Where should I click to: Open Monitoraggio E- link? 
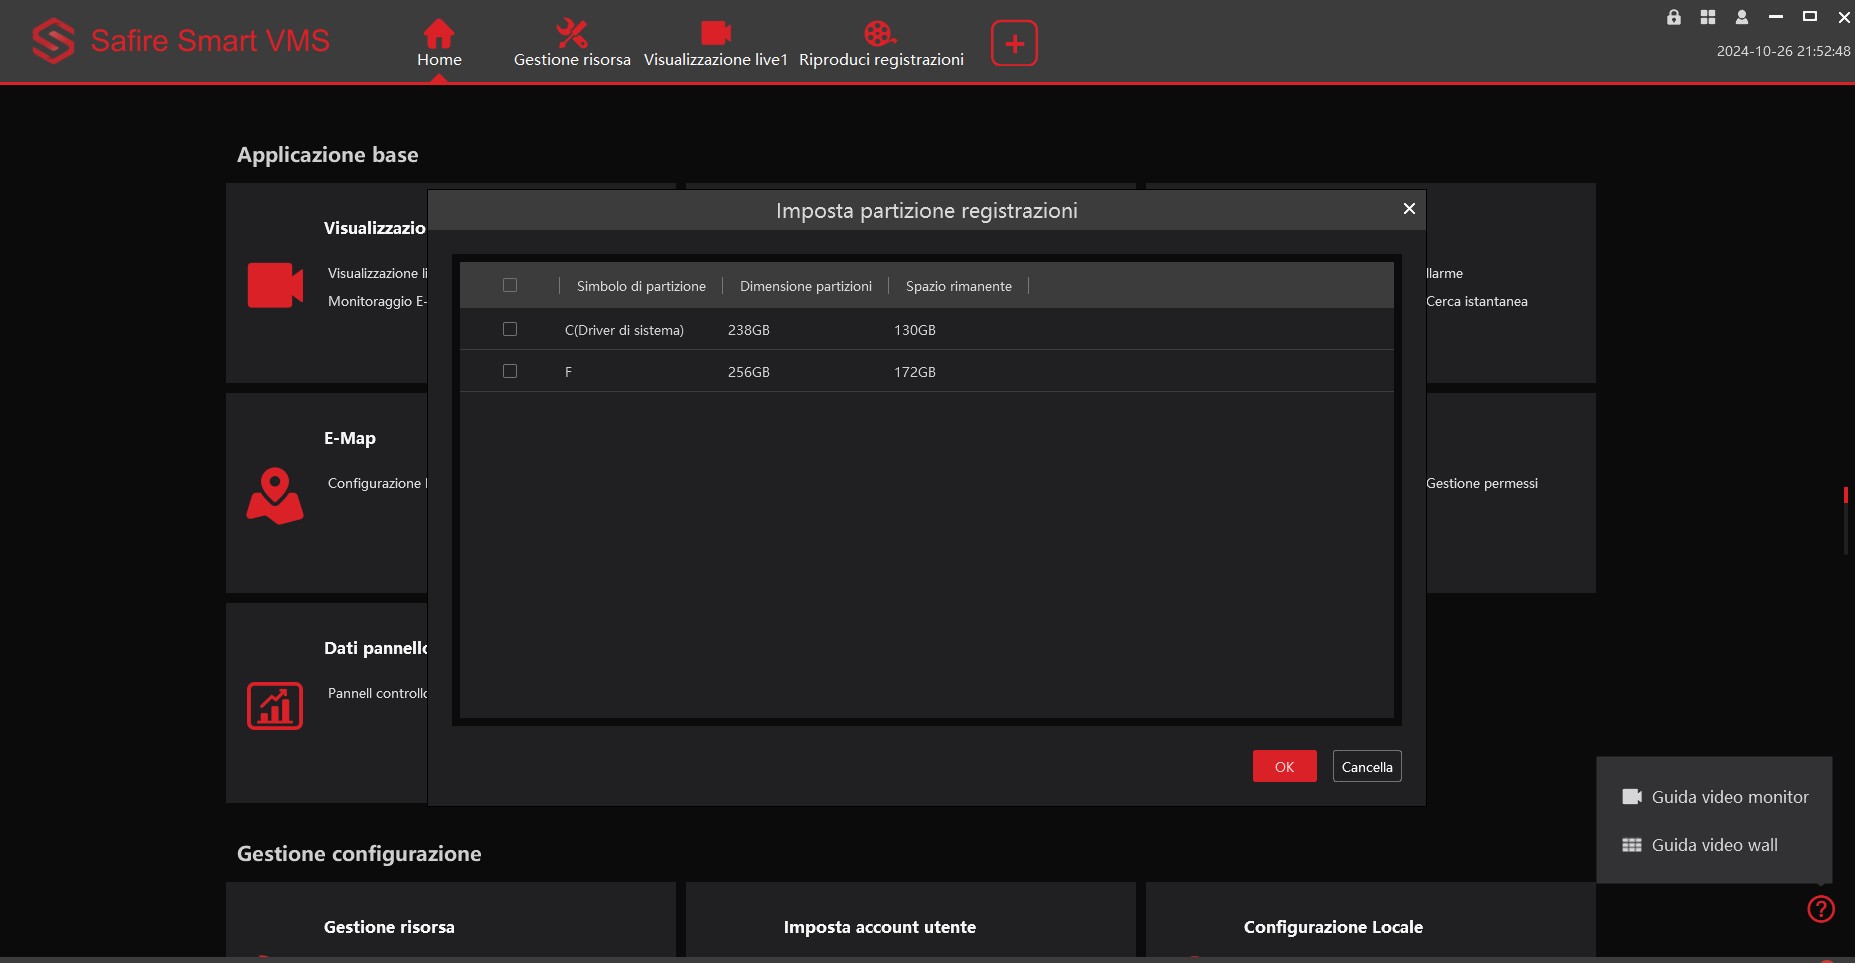click(377, 301)
